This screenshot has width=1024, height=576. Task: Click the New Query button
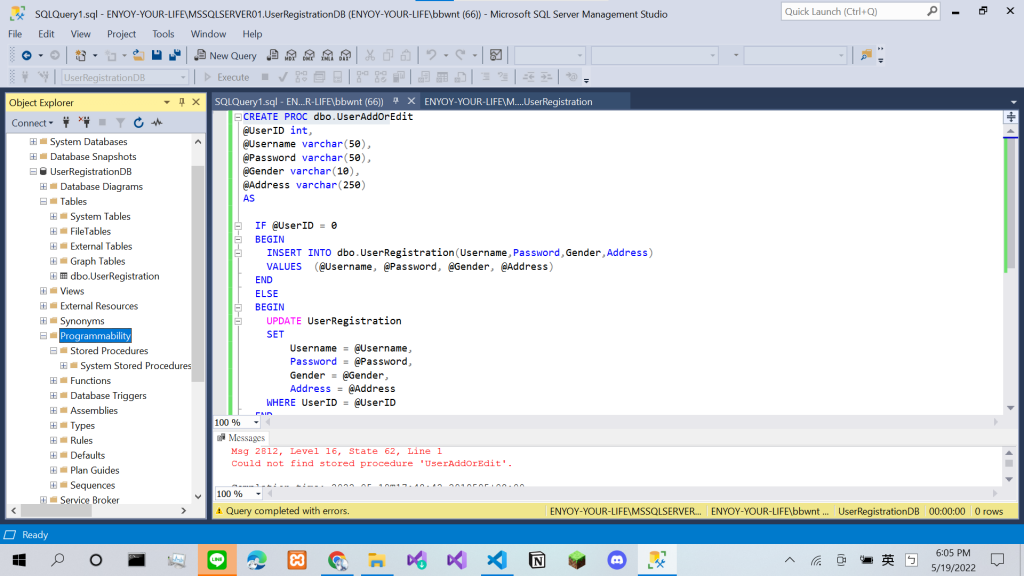[x=225, y=56]
